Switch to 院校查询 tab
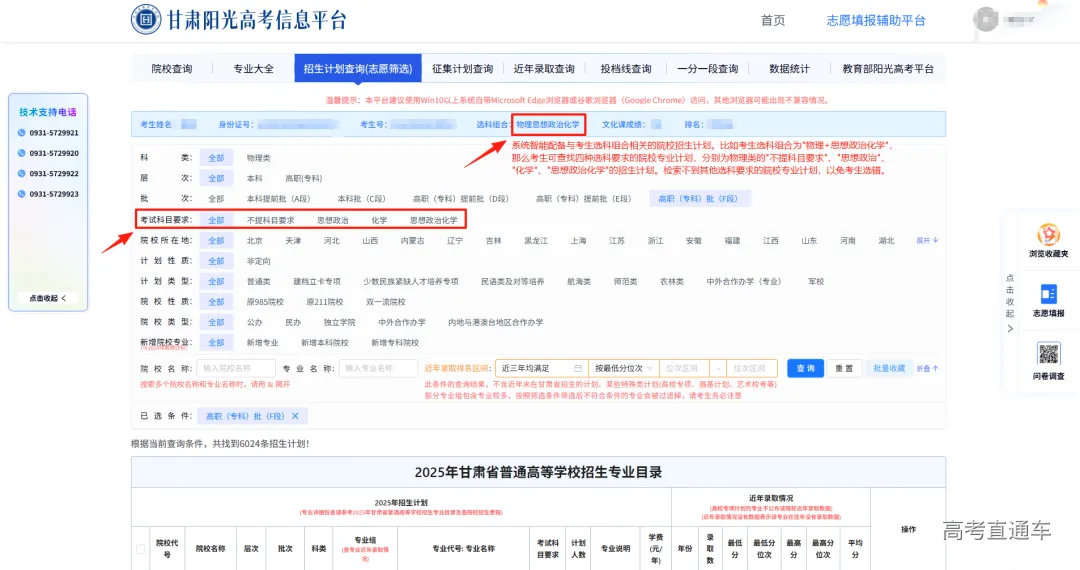 [x=172, y=69]
